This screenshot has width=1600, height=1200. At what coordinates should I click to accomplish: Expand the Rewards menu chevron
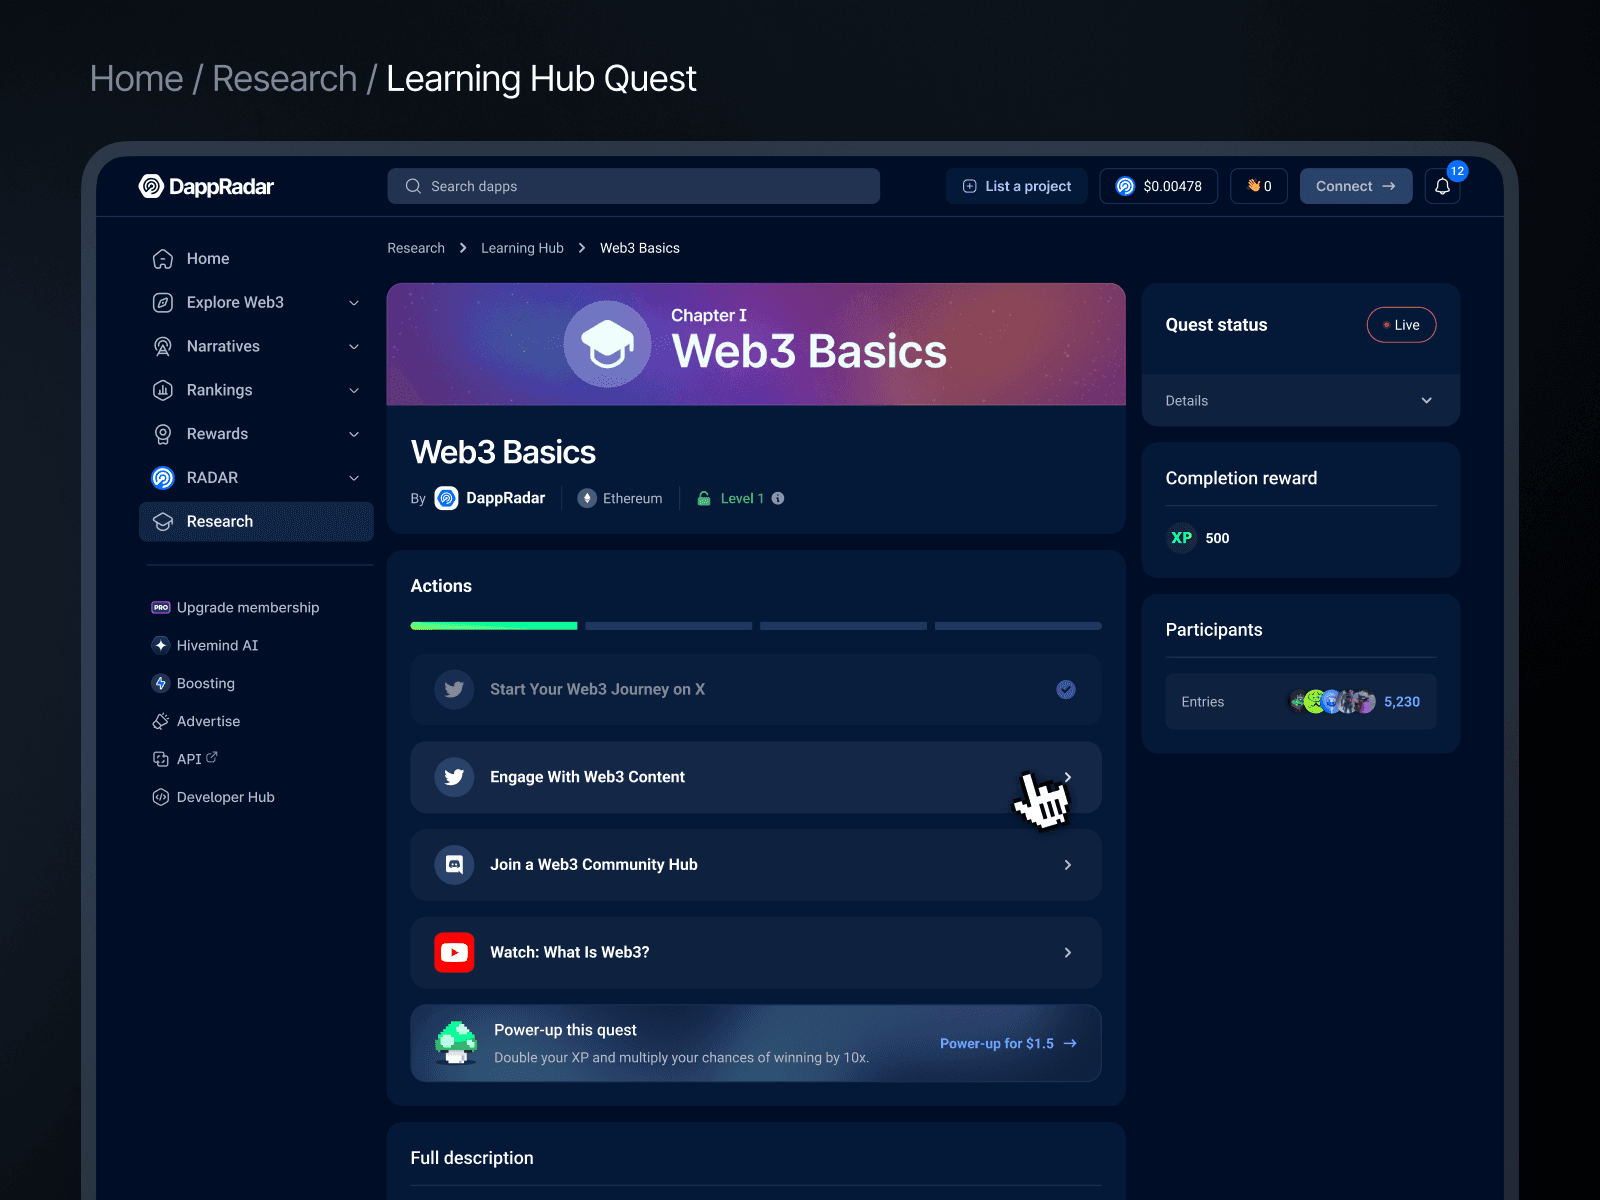pos(354,434)
